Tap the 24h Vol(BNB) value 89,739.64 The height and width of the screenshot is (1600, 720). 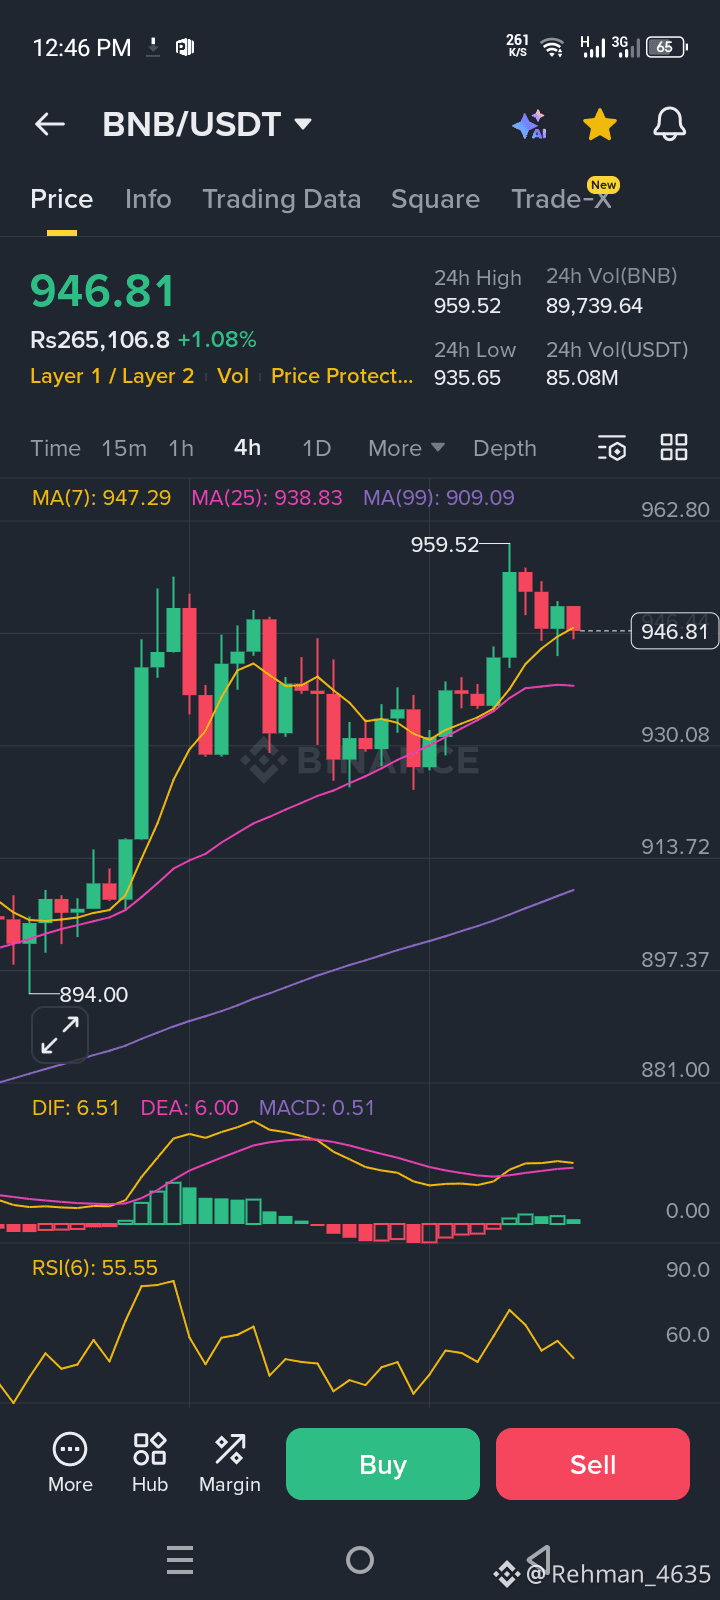pyautogui.click(x=594, y=306)
